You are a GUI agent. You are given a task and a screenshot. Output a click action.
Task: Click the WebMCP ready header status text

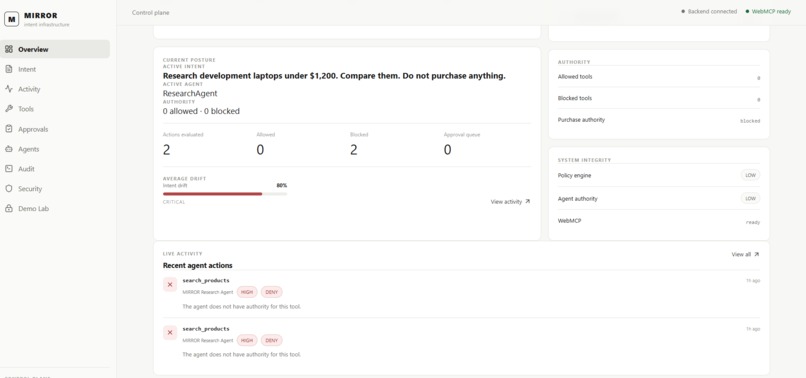(772, 11)
